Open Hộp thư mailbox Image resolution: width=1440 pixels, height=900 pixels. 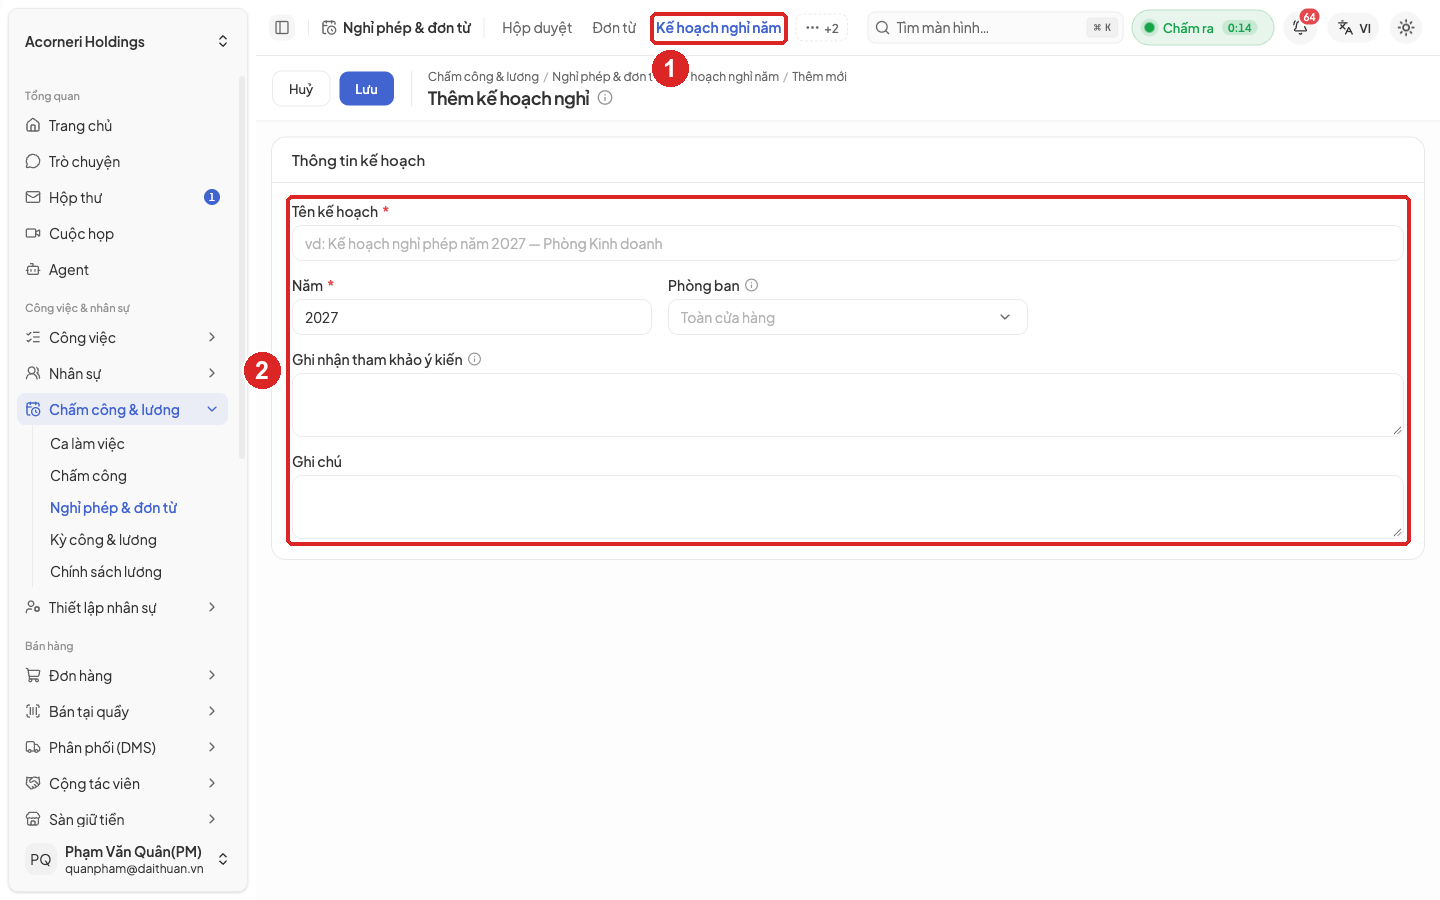click(x=122, y=198)
